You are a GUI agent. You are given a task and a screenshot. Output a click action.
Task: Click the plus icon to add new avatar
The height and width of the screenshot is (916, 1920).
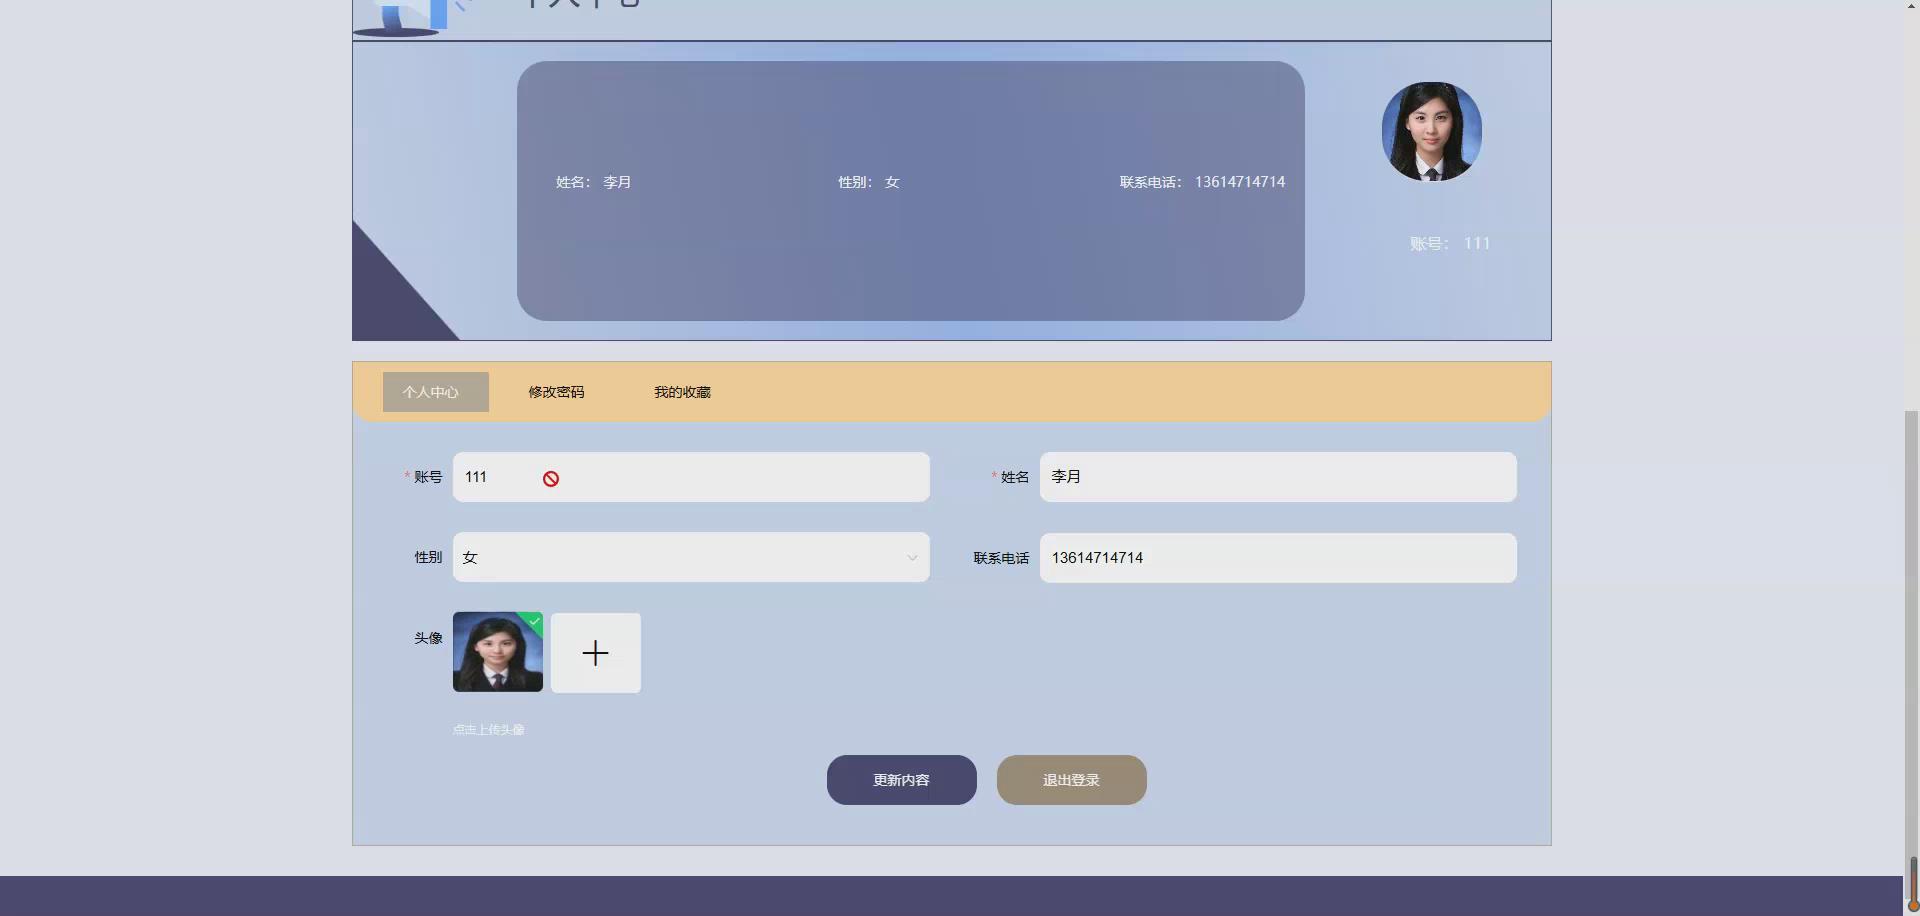click(x=595, y=652)
